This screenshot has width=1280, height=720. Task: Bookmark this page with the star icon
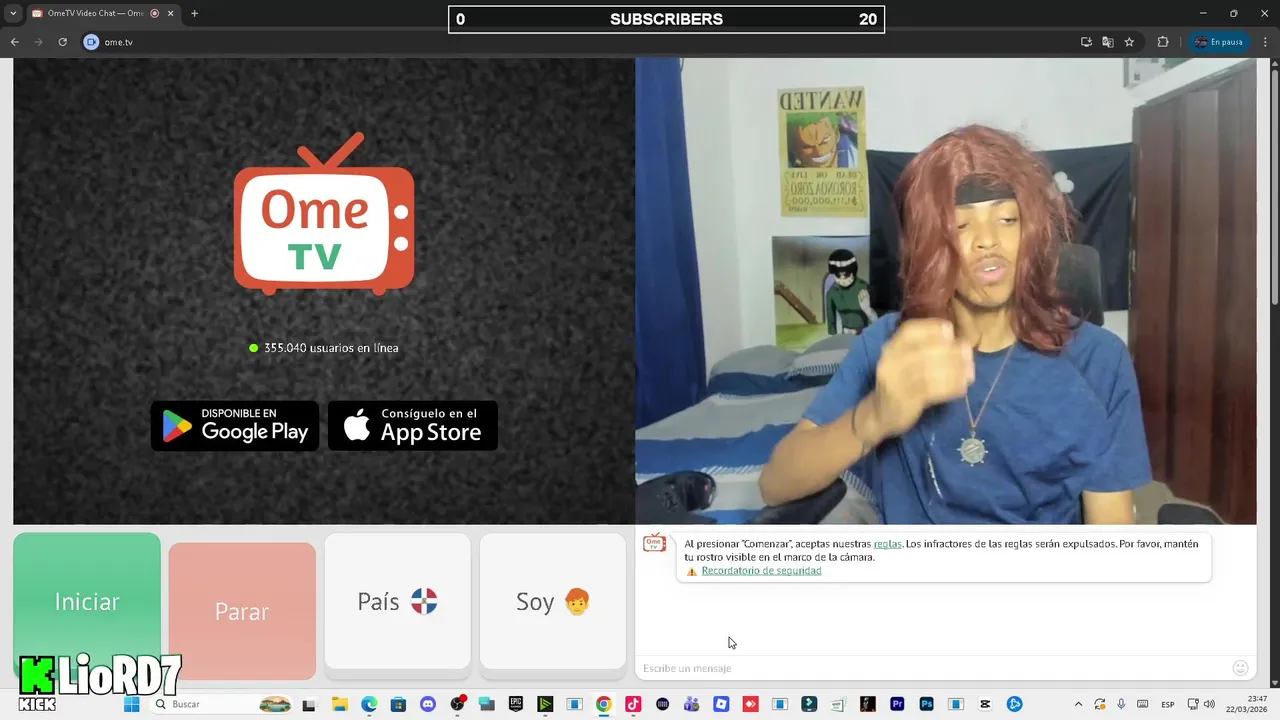point(1129,42)
